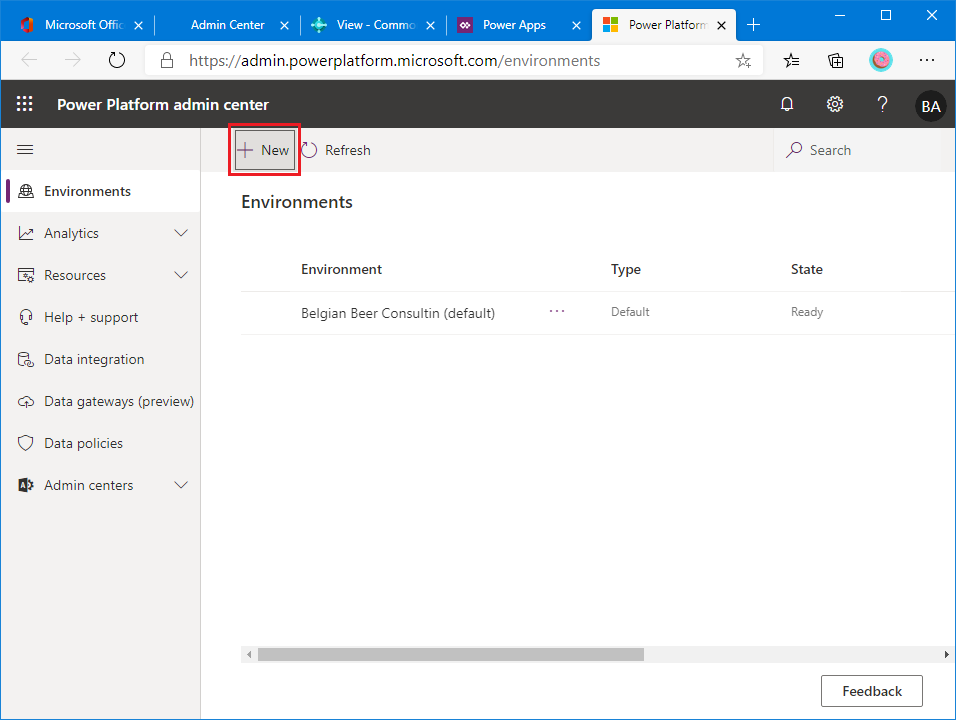Click the Resources icon in sidebar
The height and width of the screenshot is (720, 956).
(x=26, y=276)
